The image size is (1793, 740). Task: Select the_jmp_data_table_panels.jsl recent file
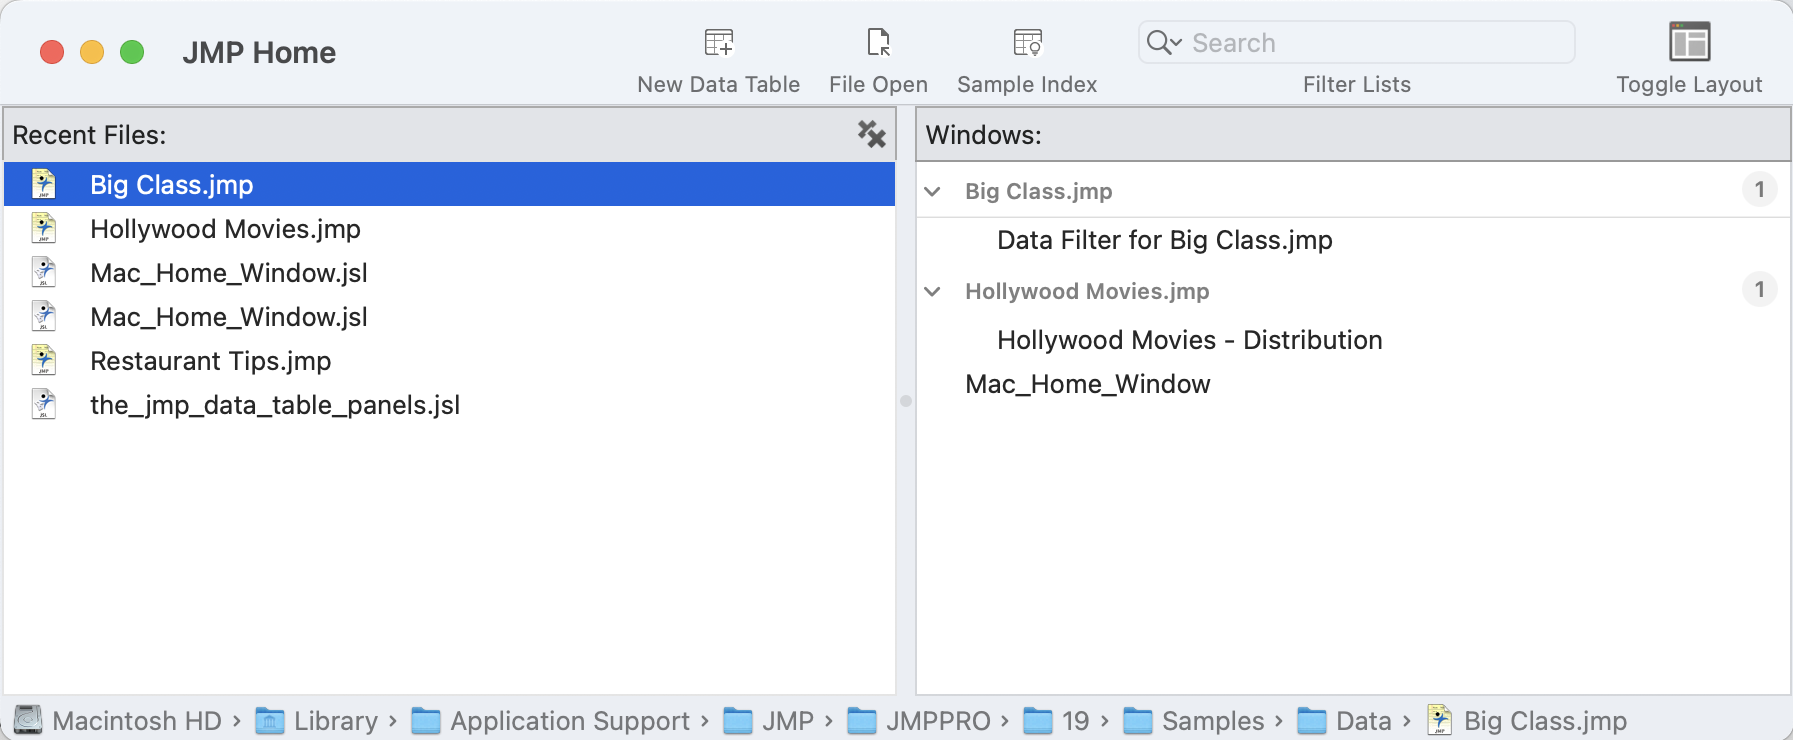tap(449, 405)
